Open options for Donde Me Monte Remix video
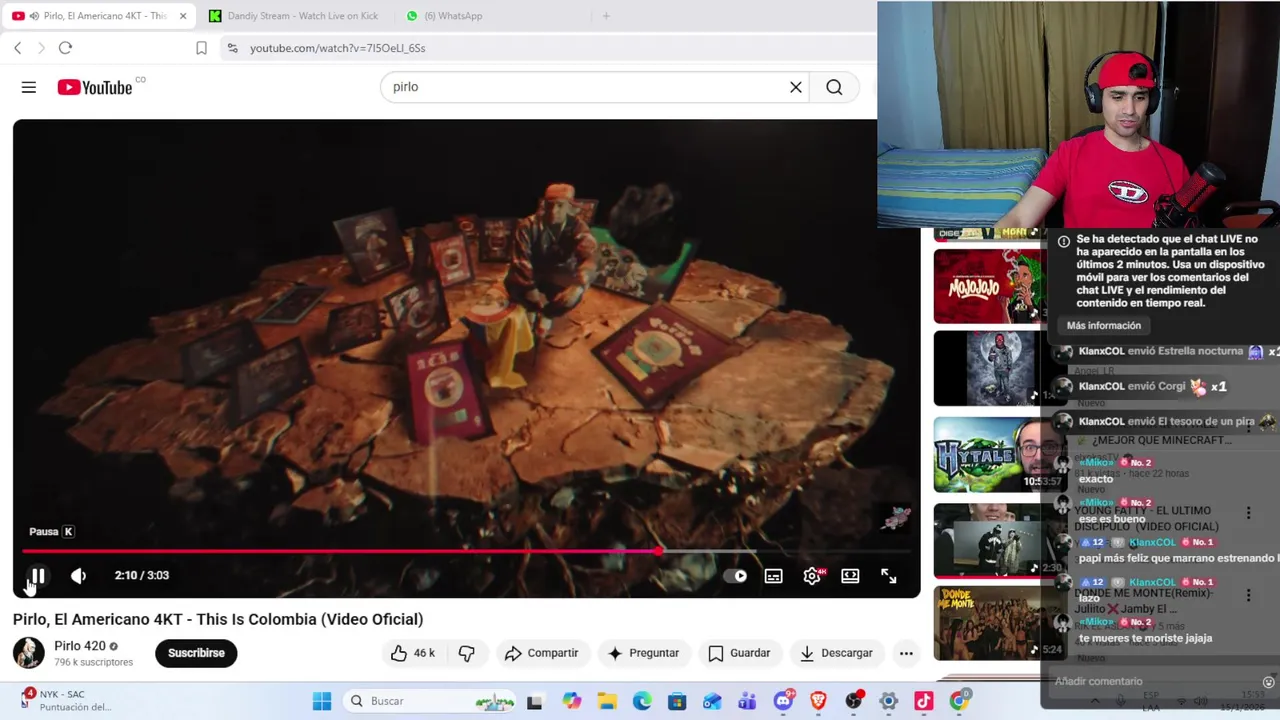 pyautogui.click(x=1248, y=596)
